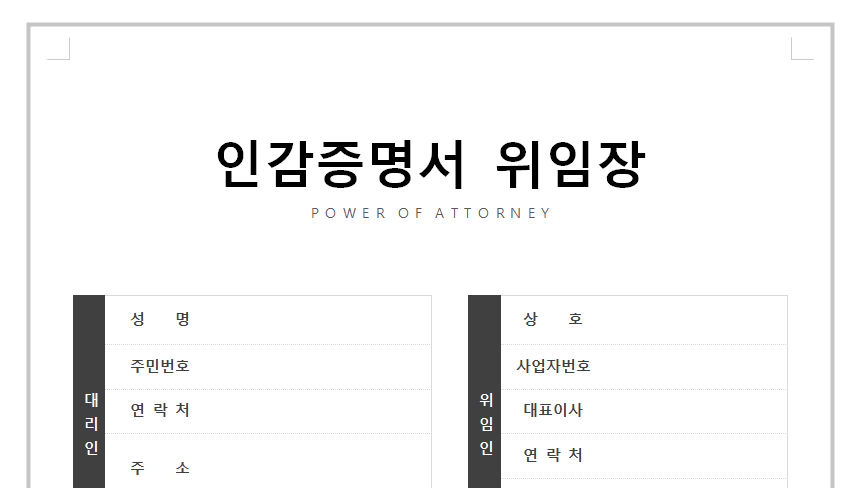Select the 성 명 label in the 대리인 table
The image size is (846, 488).
point(160,319)
